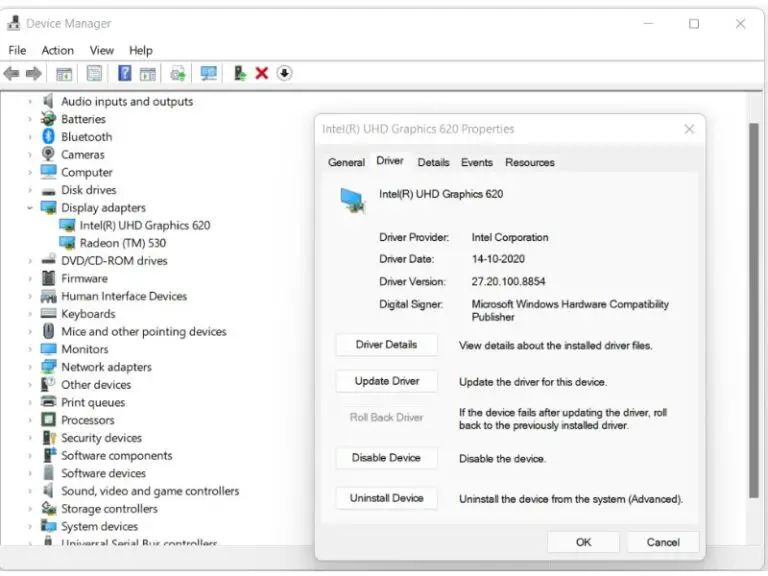
Task: Click the Scan for hardware changes icon
Action: tap(209, 73)
